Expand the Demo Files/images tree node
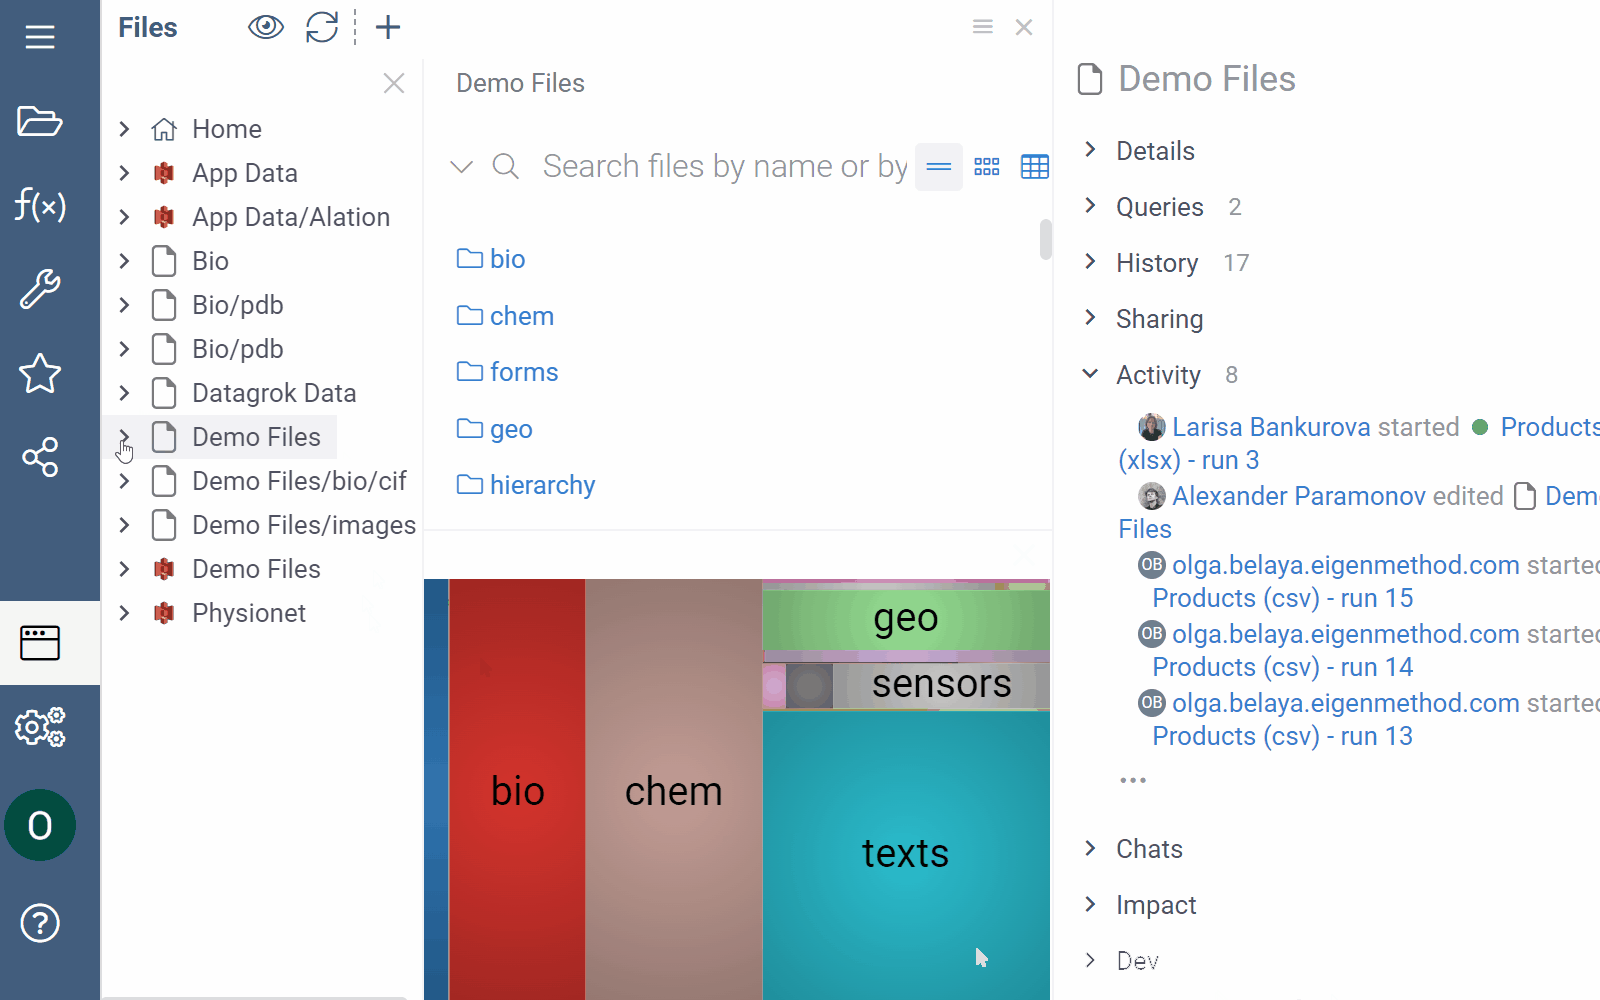Viewport: 1600px width, 1000px height. (124, 524)
